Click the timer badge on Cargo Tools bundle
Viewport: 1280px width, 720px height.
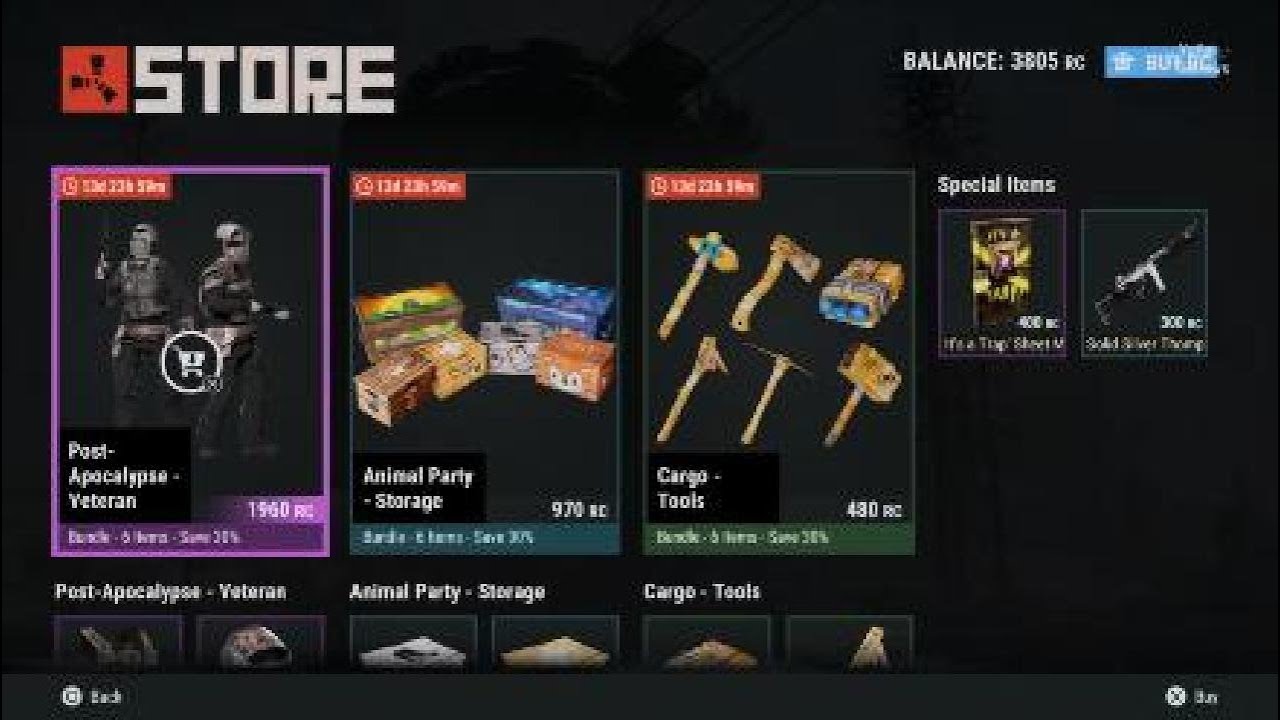coord(702,186)
